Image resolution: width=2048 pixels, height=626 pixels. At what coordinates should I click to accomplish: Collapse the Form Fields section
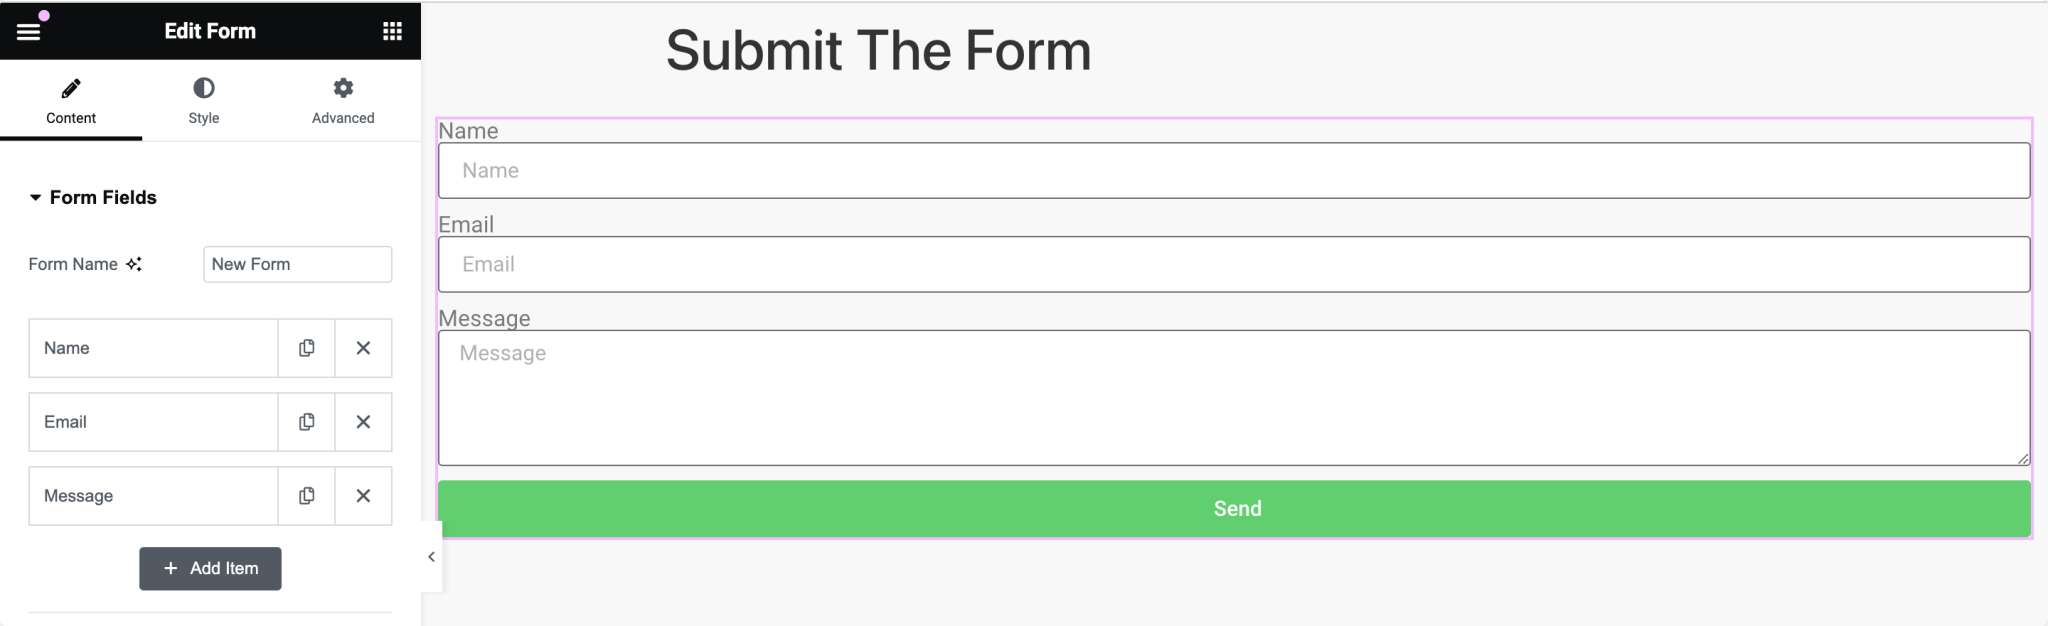[x=95, y=197]
